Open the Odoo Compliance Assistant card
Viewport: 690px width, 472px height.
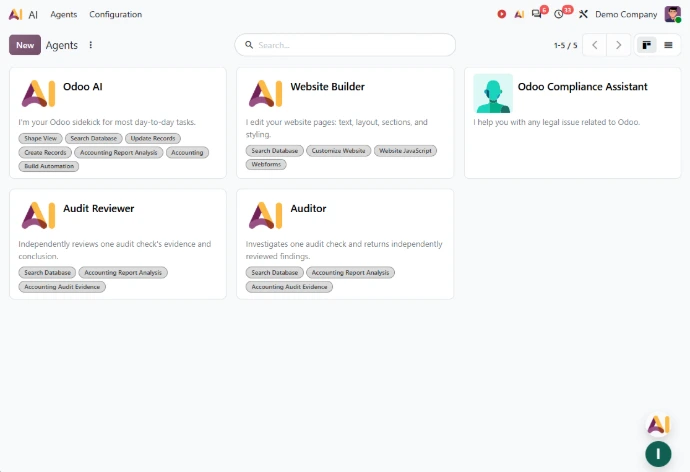click(x=573, y=123)
